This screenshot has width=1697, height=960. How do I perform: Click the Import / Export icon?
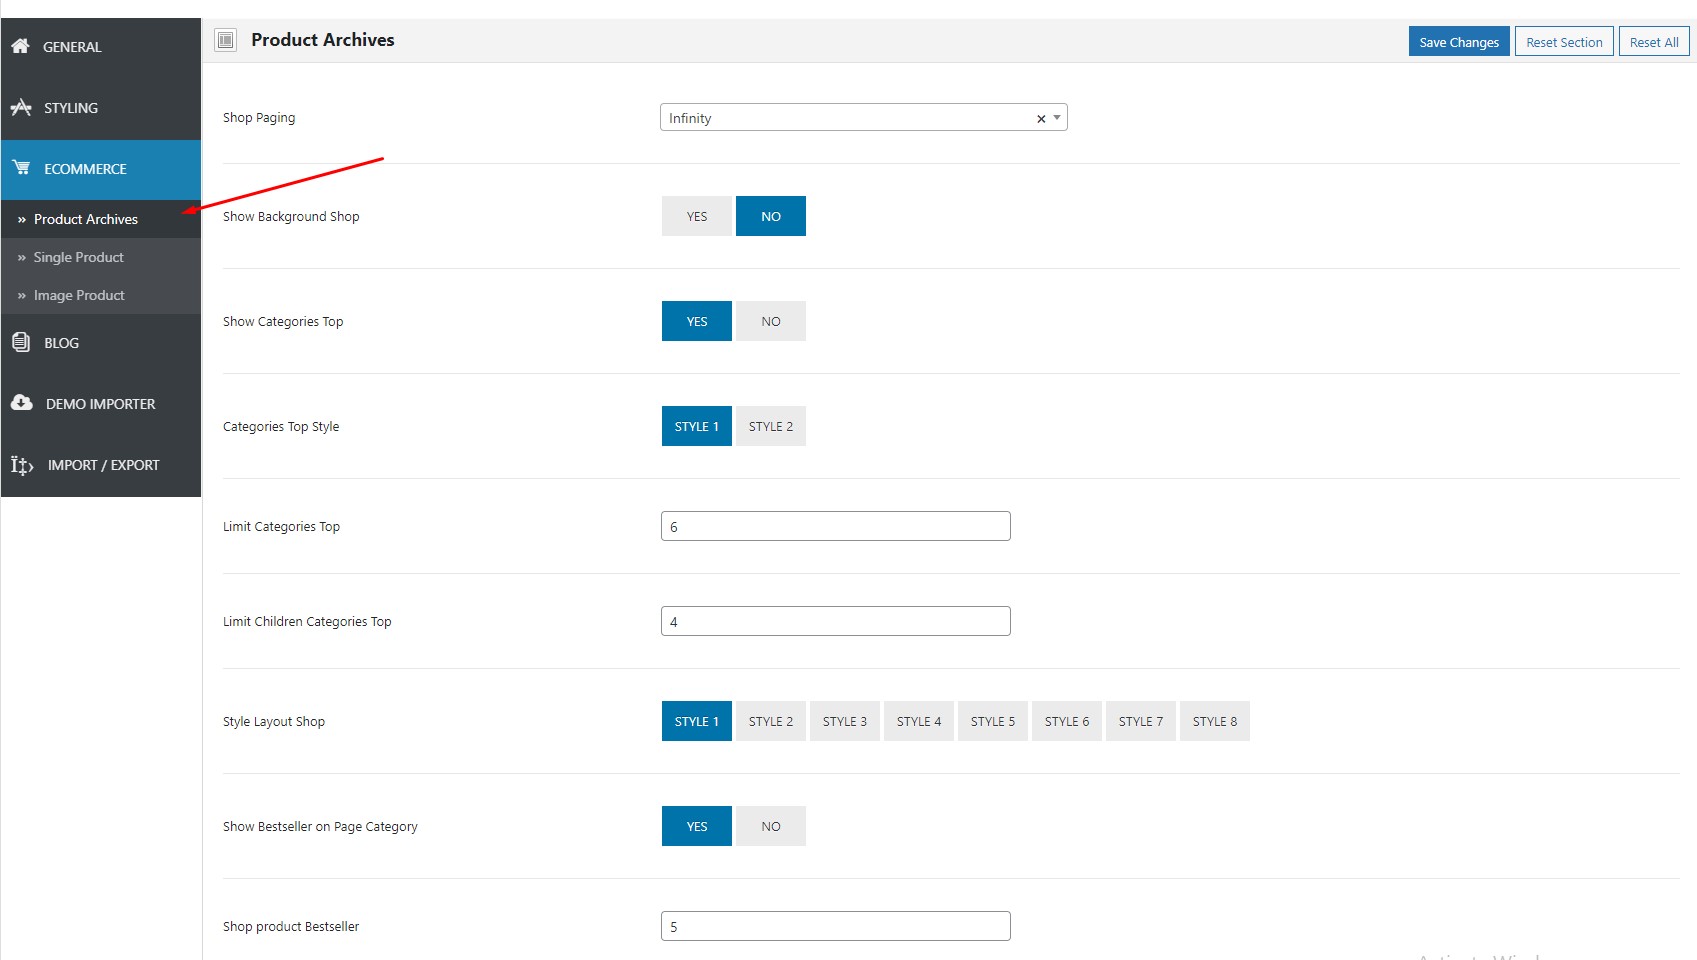[x=22, y=465]
